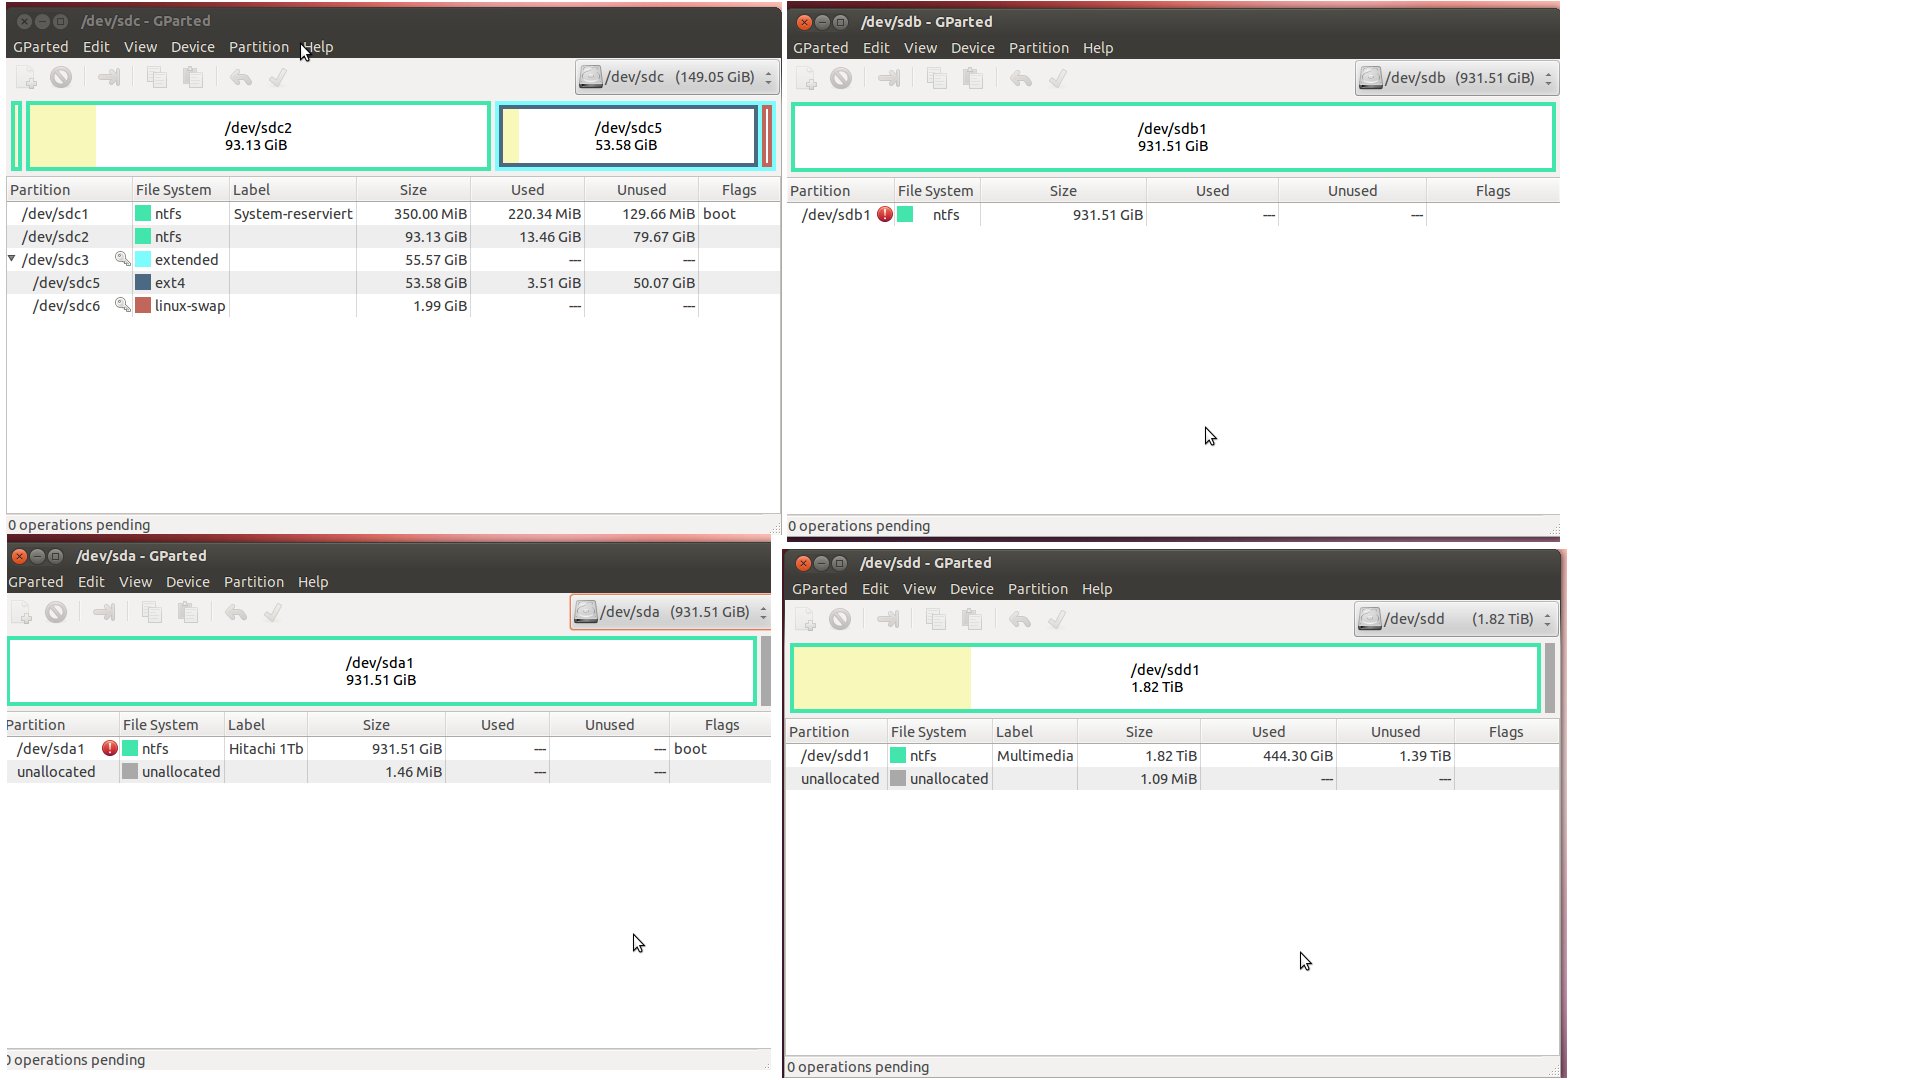Open the /dev/sda (931.51 GiB) device dropdown
1920x1080 pixels.
tap(671, 612)
